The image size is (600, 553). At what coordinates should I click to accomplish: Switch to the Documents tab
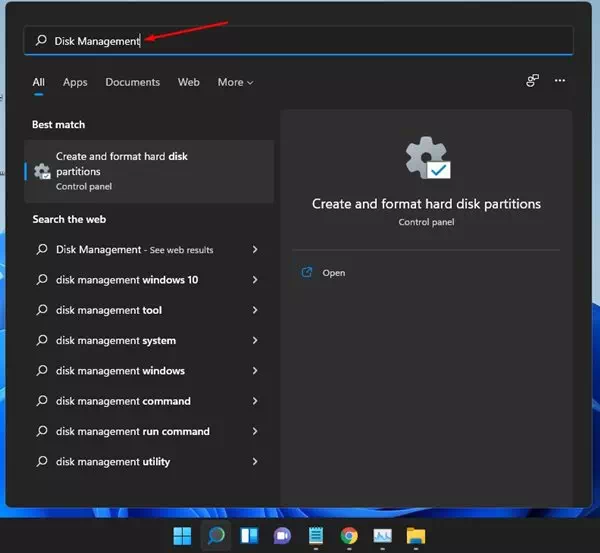coord(132,82)
